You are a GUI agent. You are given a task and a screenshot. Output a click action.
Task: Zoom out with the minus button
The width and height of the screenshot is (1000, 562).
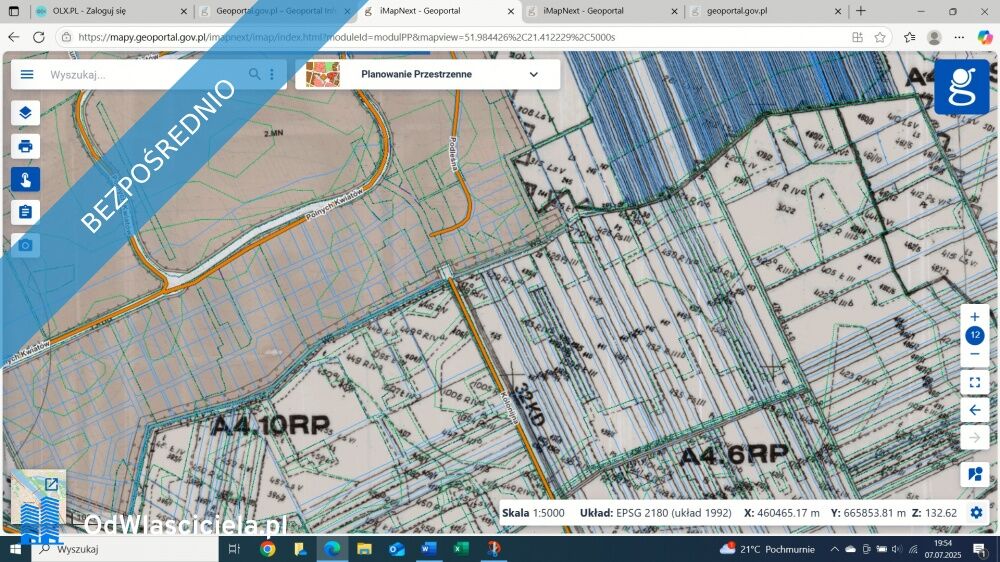[974, 354]
